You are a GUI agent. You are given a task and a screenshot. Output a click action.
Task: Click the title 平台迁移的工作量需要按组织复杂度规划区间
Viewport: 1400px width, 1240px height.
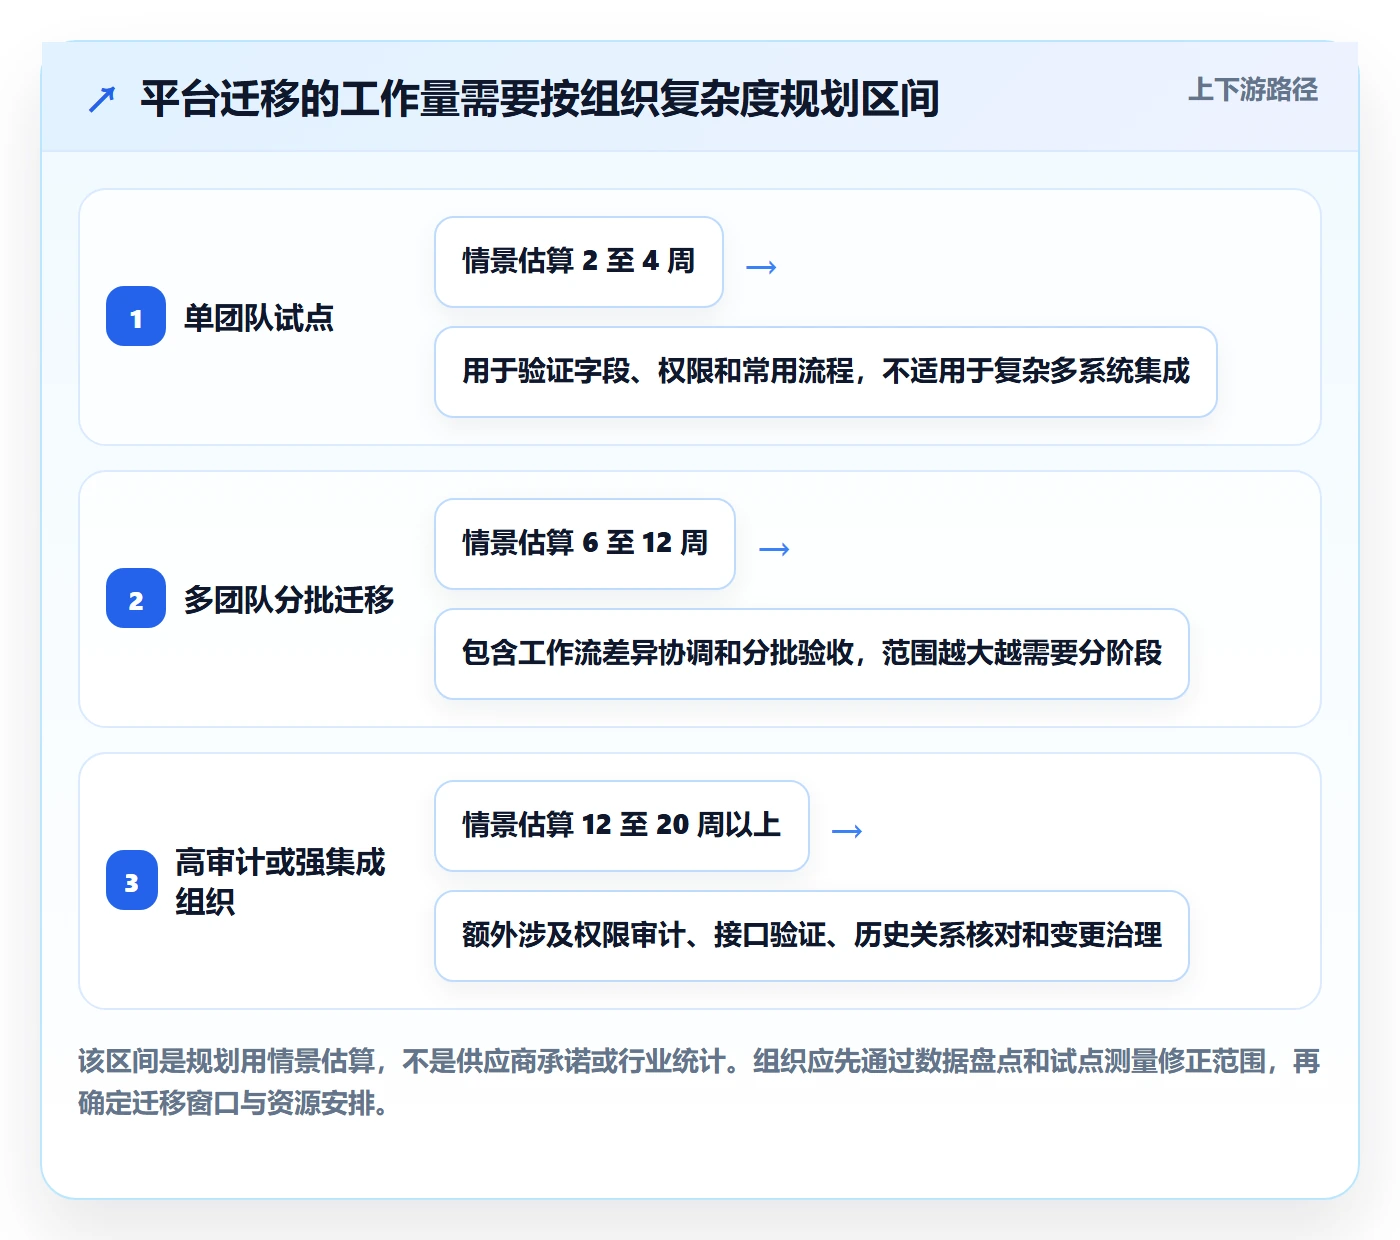[x=540, y=99]
